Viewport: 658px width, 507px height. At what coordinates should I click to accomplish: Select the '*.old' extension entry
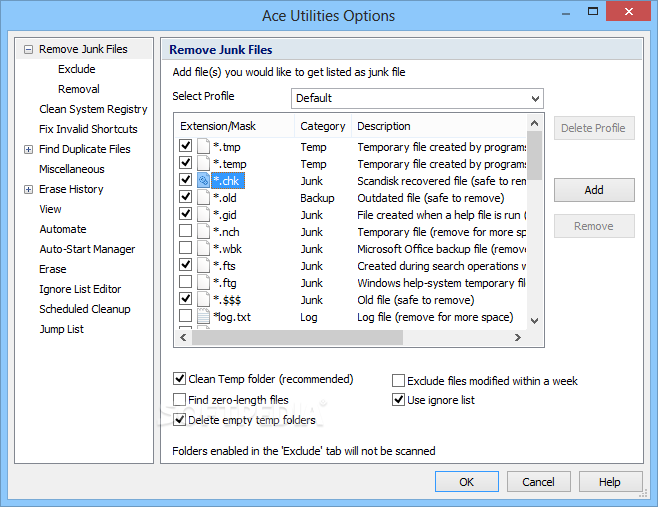(225, 198)
